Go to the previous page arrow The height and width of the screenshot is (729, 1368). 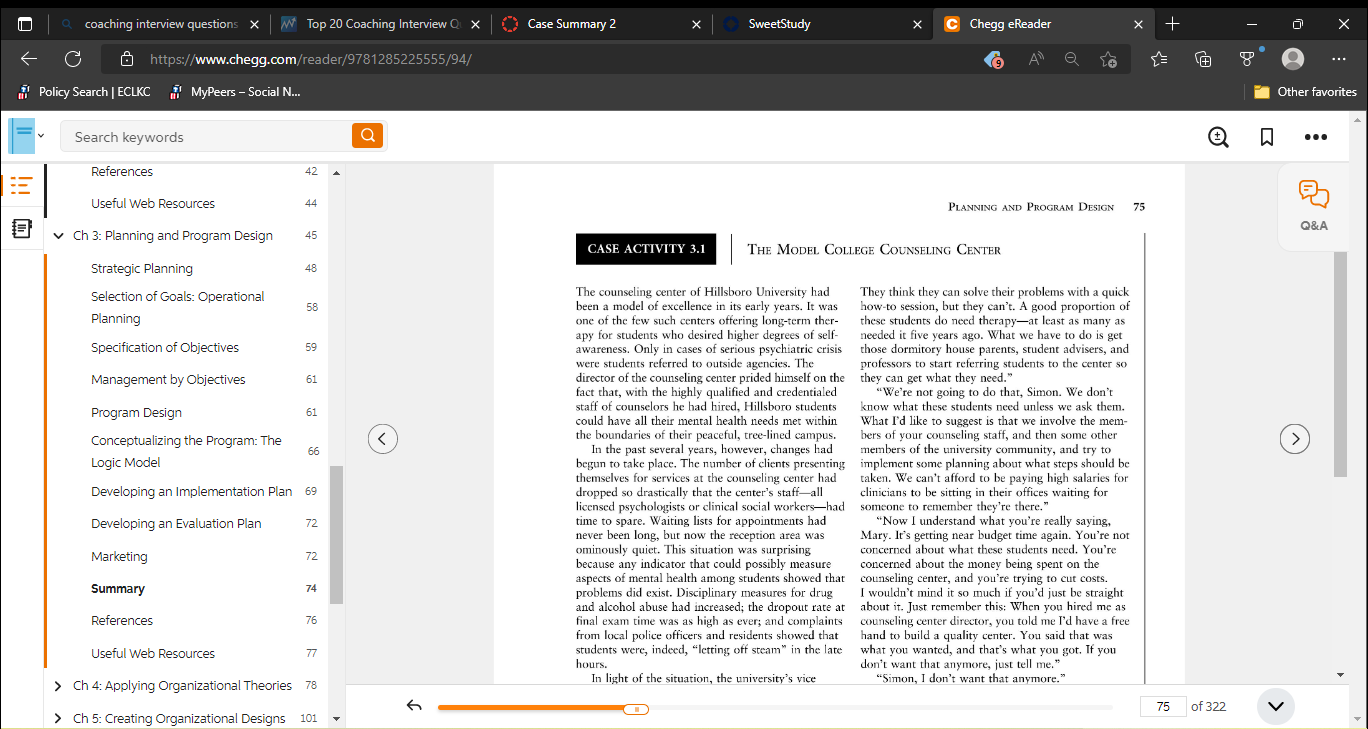pyautogui.click(x=383, y=438)
